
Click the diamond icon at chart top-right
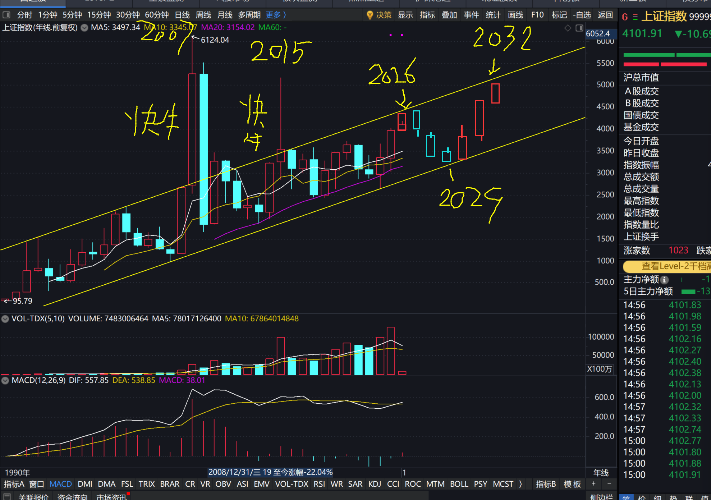pos(568,28)
